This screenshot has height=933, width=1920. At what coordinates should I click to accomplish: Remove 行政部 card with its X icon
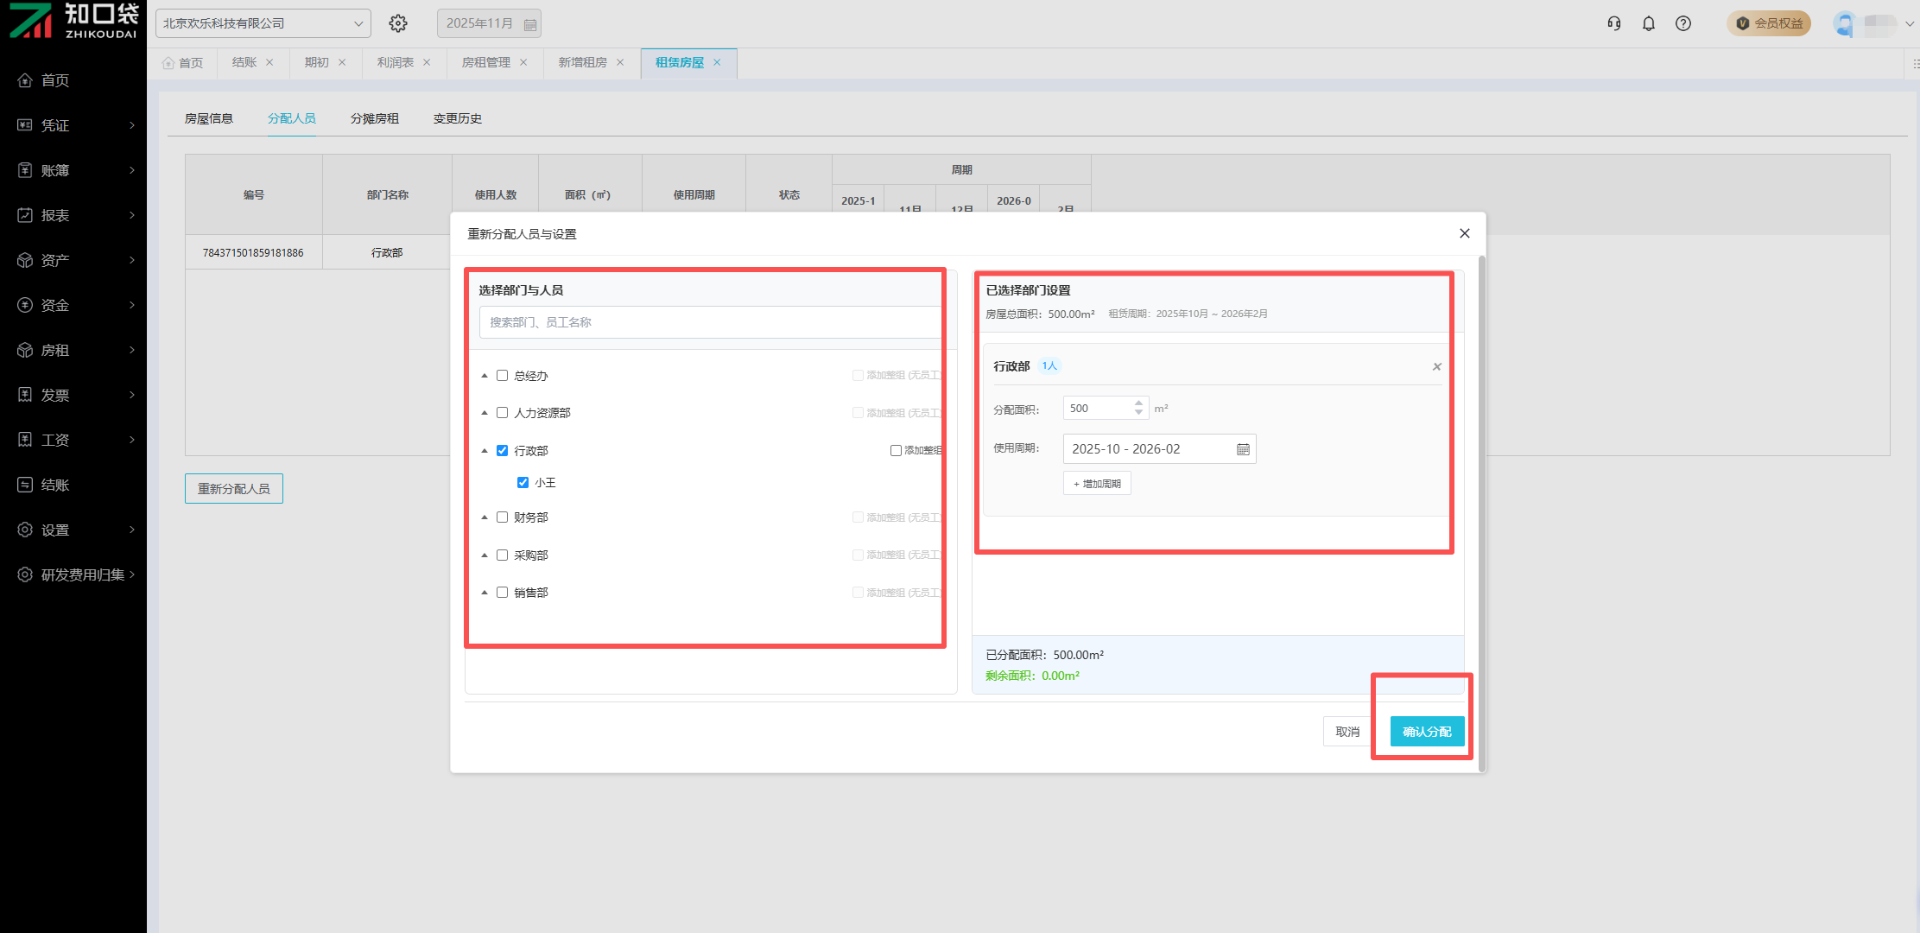pyautogui.click(x=1437, y=367)
